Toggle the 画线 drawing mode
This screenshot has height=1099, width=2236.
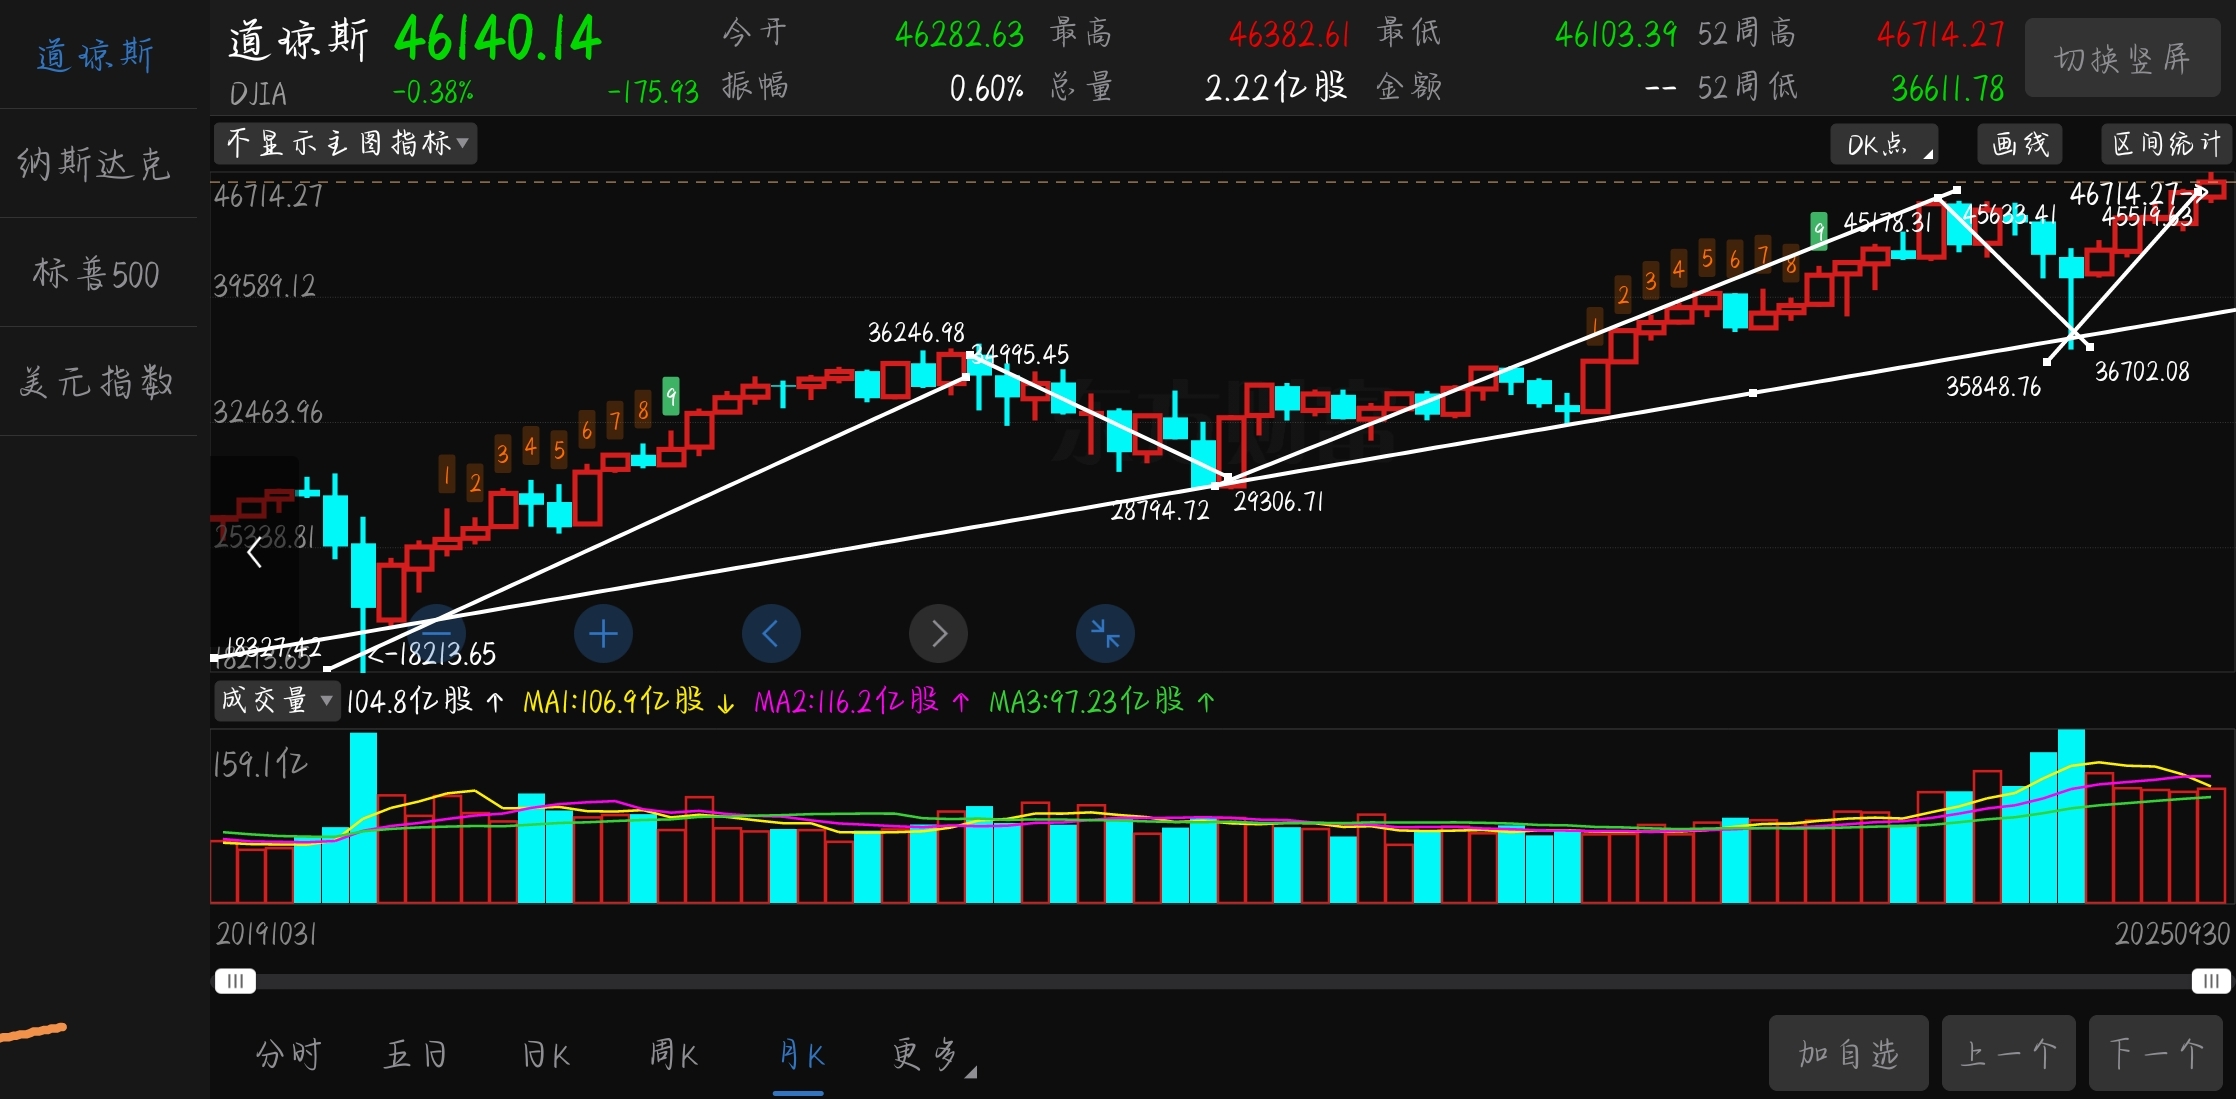[x=2020, y=145]
